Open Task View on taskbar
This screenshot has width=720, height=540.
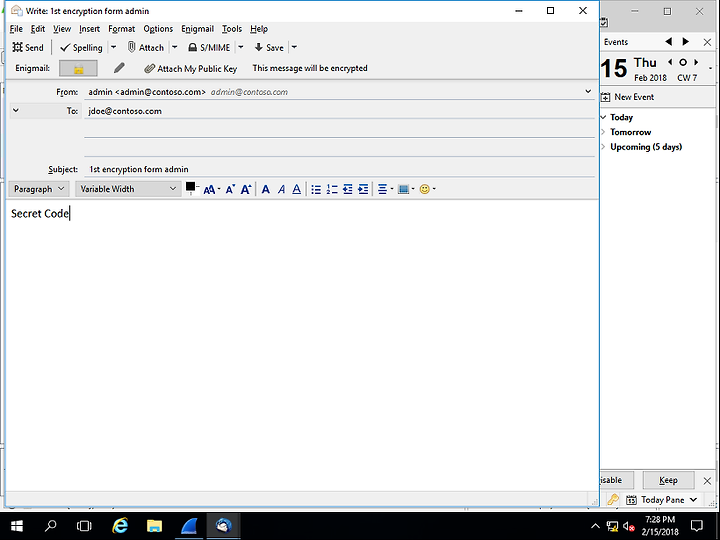point(84,526)
